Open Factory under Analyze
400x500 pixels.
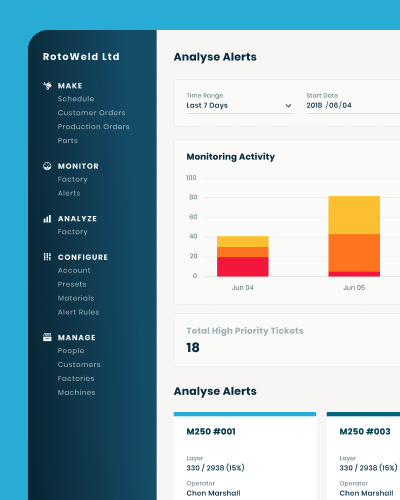click(73, 232)
